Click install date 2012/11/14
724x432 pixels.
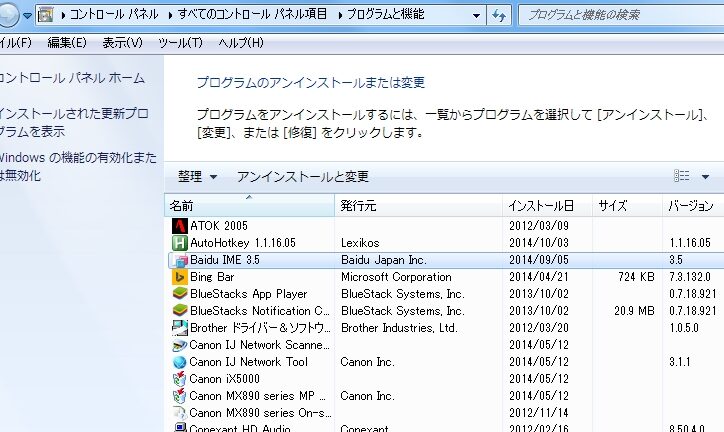coord(539,413)
